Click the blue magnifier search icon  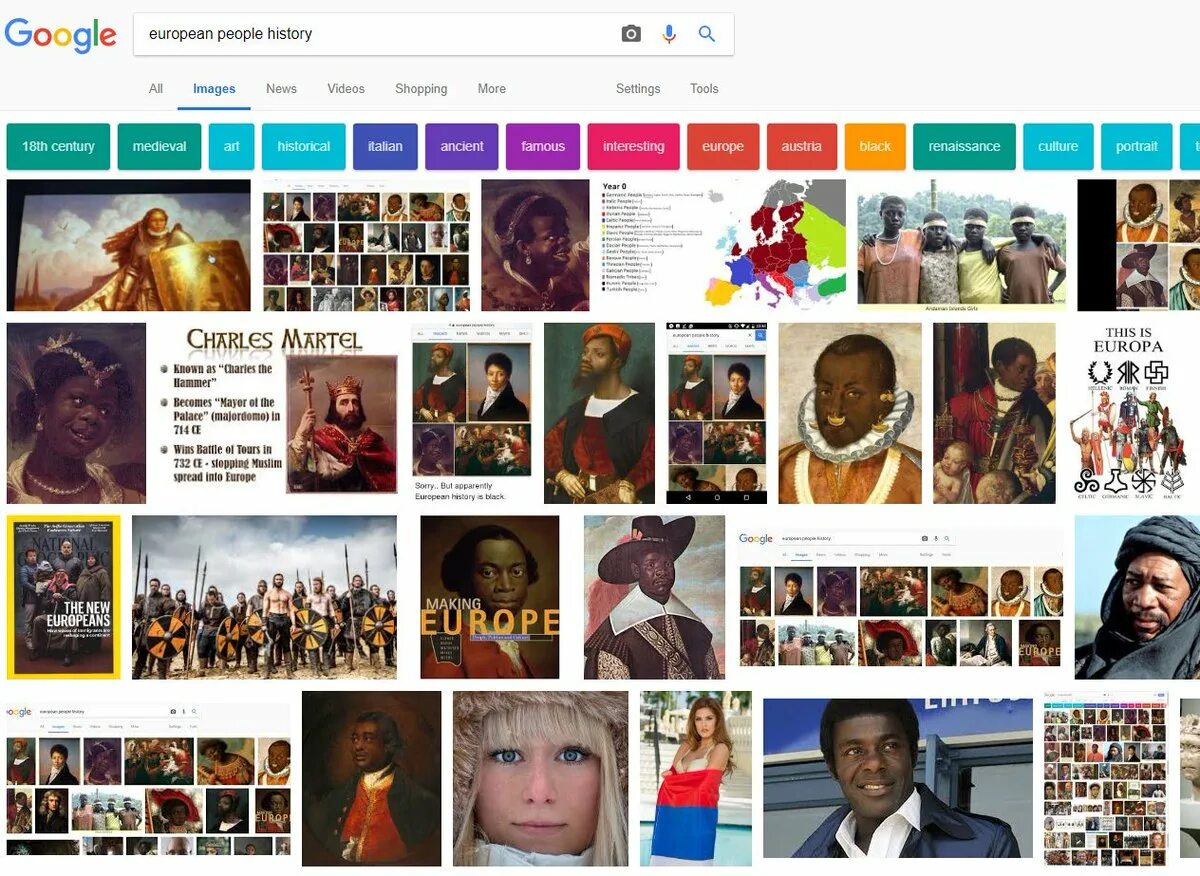(707, 34)
